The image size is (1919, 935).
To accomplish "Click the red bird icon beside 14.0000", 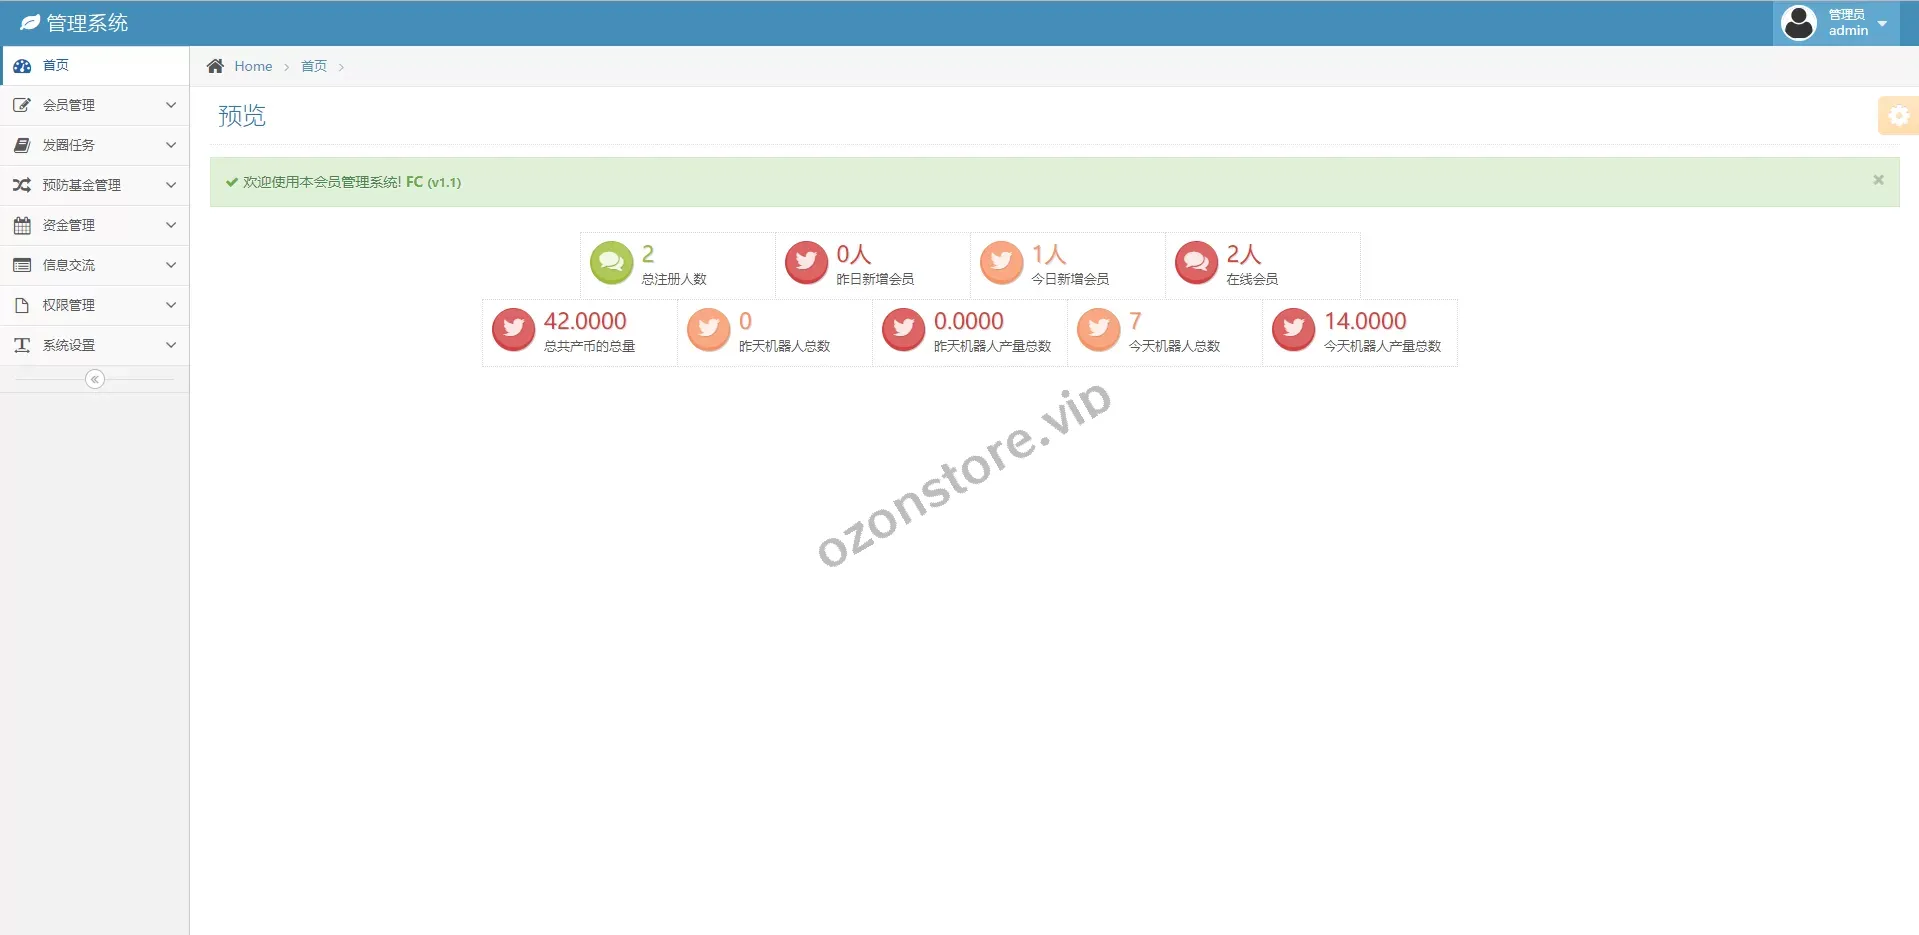I will tap(1293, 329).
